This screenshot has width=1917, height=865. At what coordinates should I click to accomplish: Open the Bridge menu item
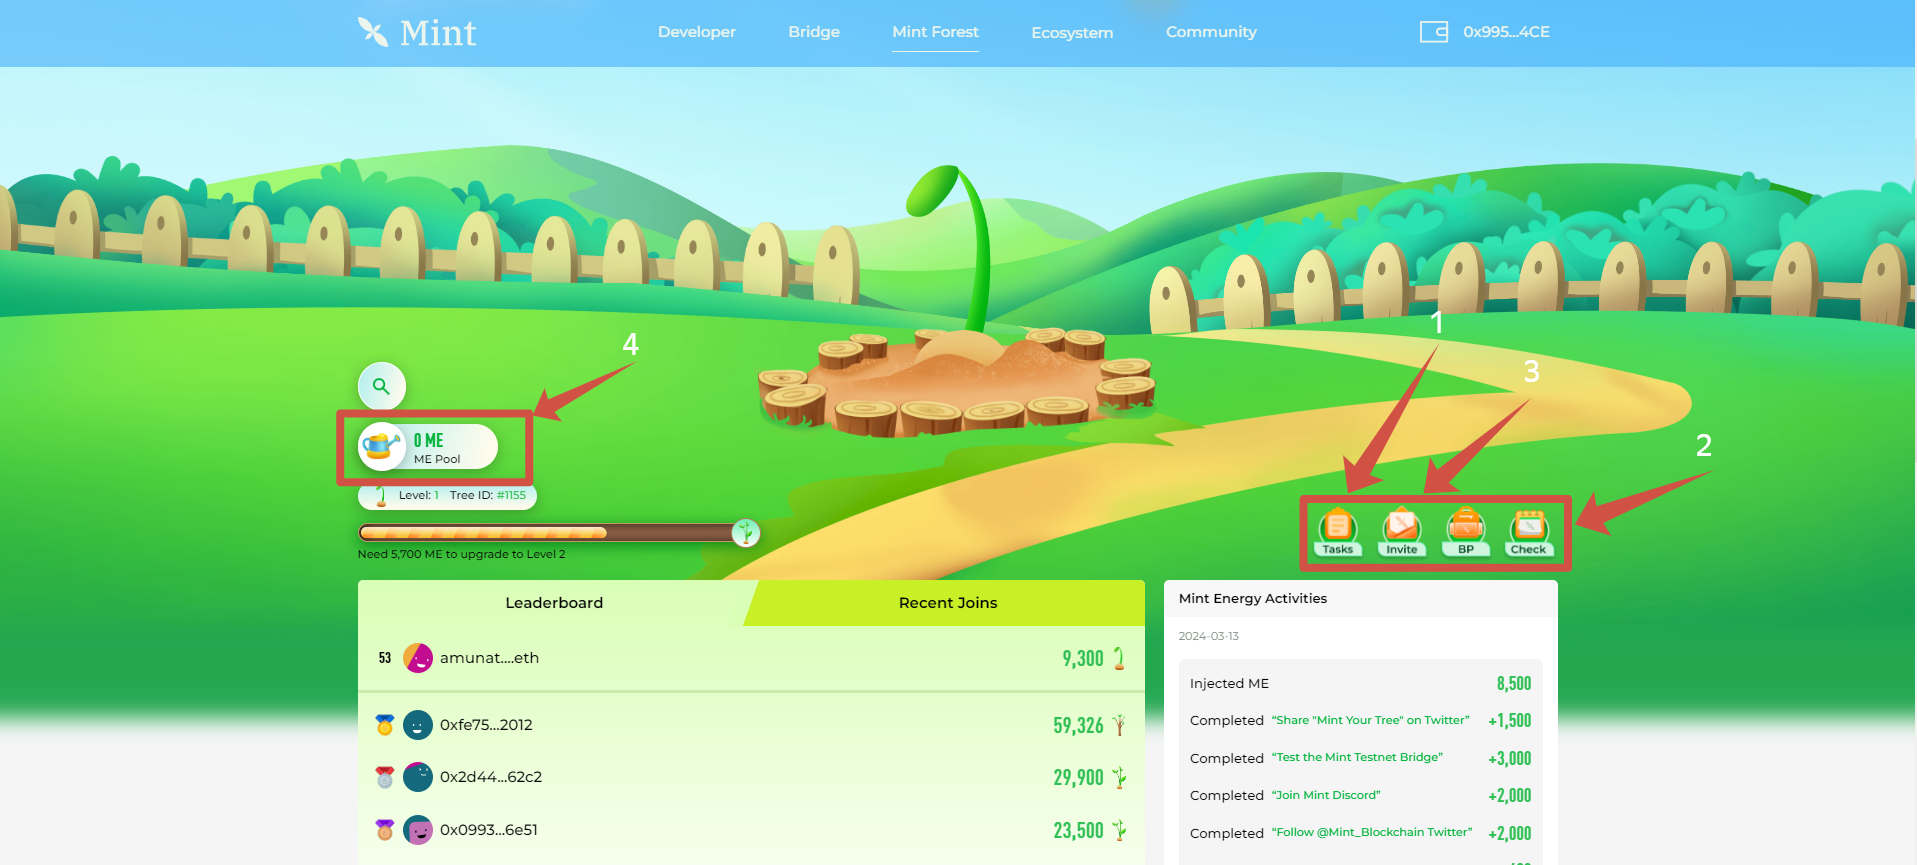tap(814, 32)
